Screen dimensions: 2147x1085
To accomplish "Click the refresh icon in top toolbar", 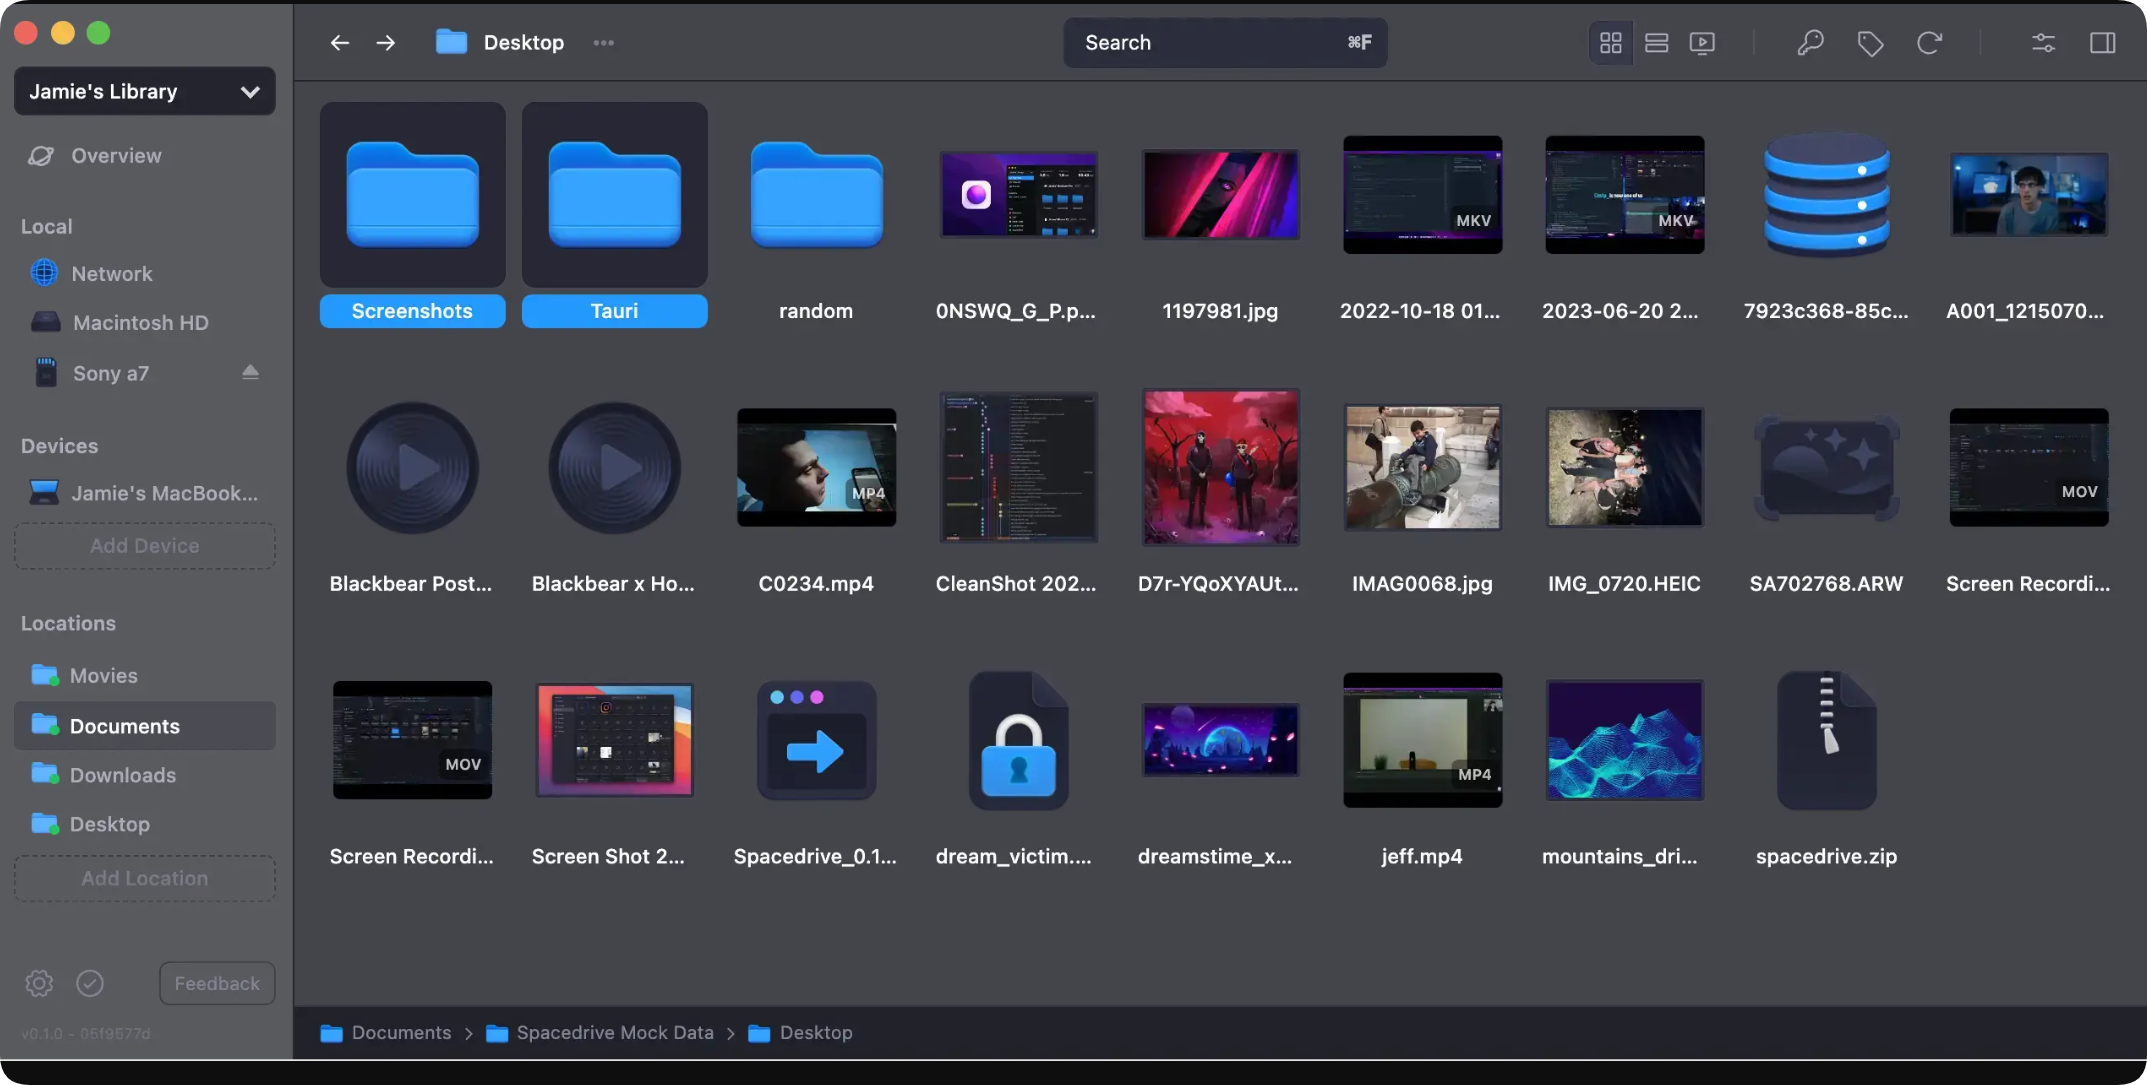I will tap(1929, 43).
